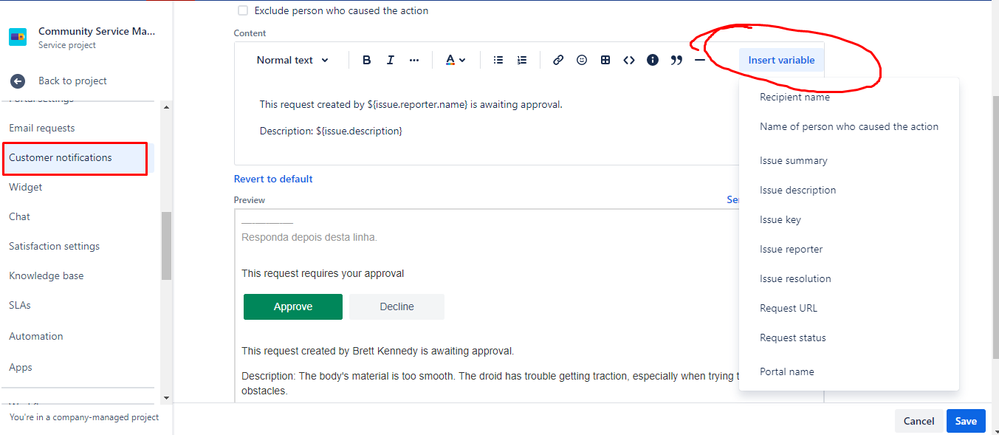Click the Approve button in preview
Viewport: 999px width, 435px height.
pyautogui.click(x=293, y=306)
